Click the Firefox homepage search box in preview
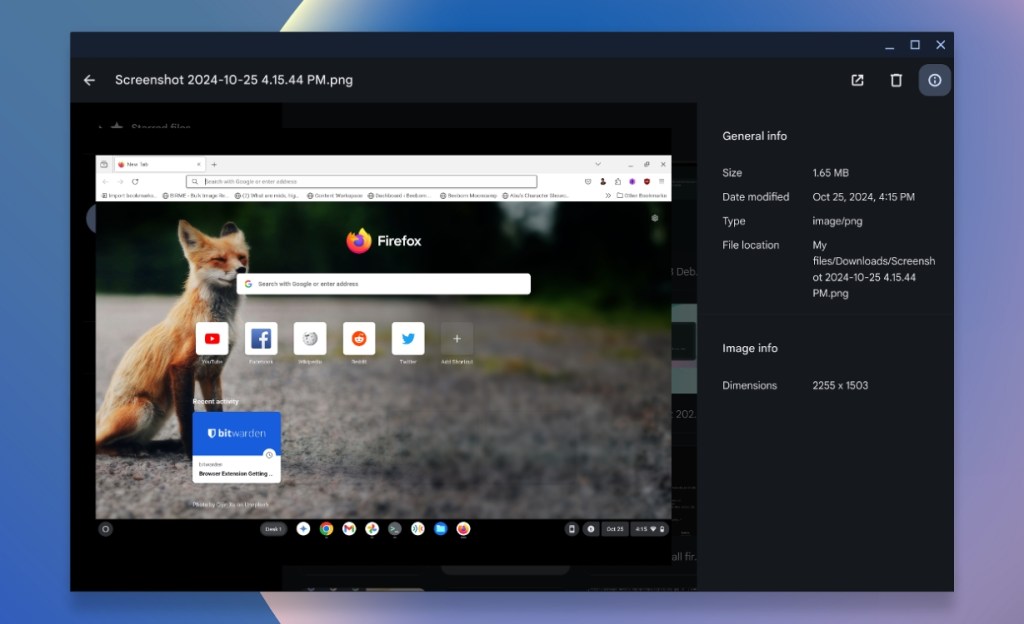 383,284
